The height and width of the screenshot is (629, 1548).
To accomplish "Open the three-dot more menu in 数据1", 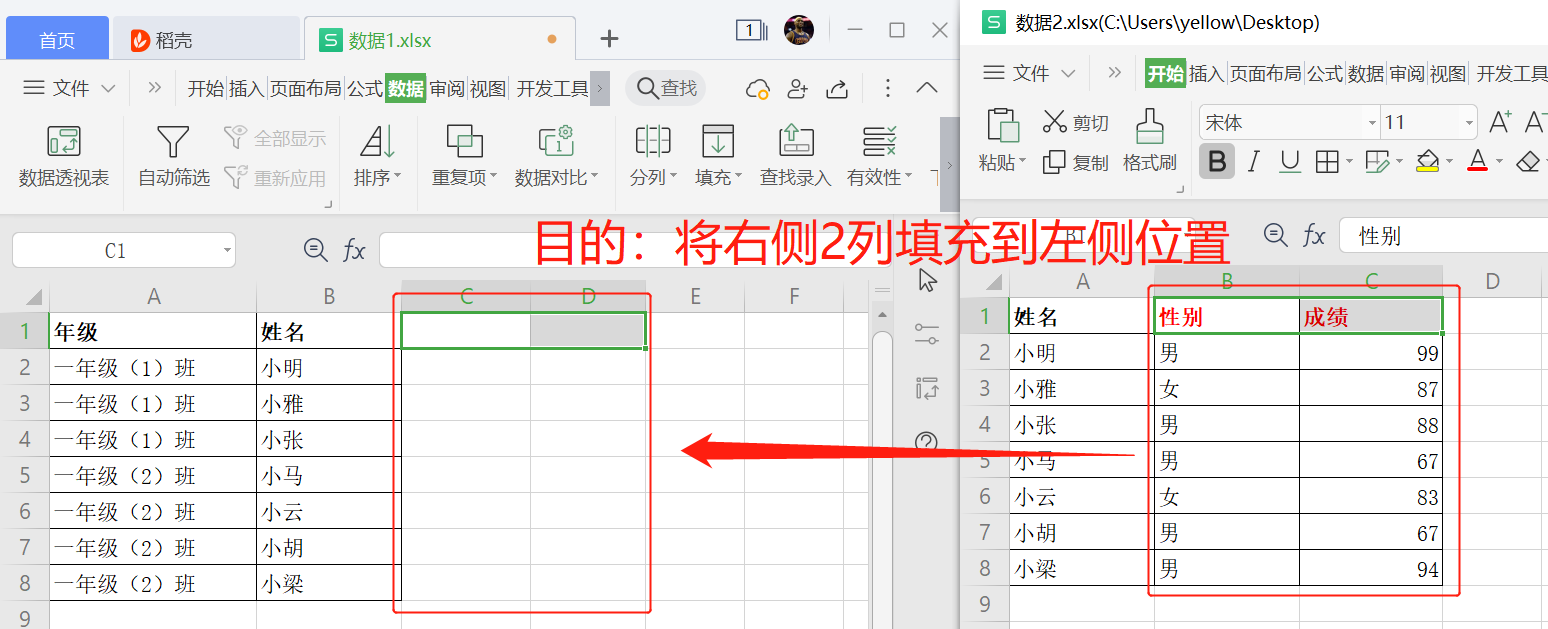I will pyautogui.click(x=888, y=89).
